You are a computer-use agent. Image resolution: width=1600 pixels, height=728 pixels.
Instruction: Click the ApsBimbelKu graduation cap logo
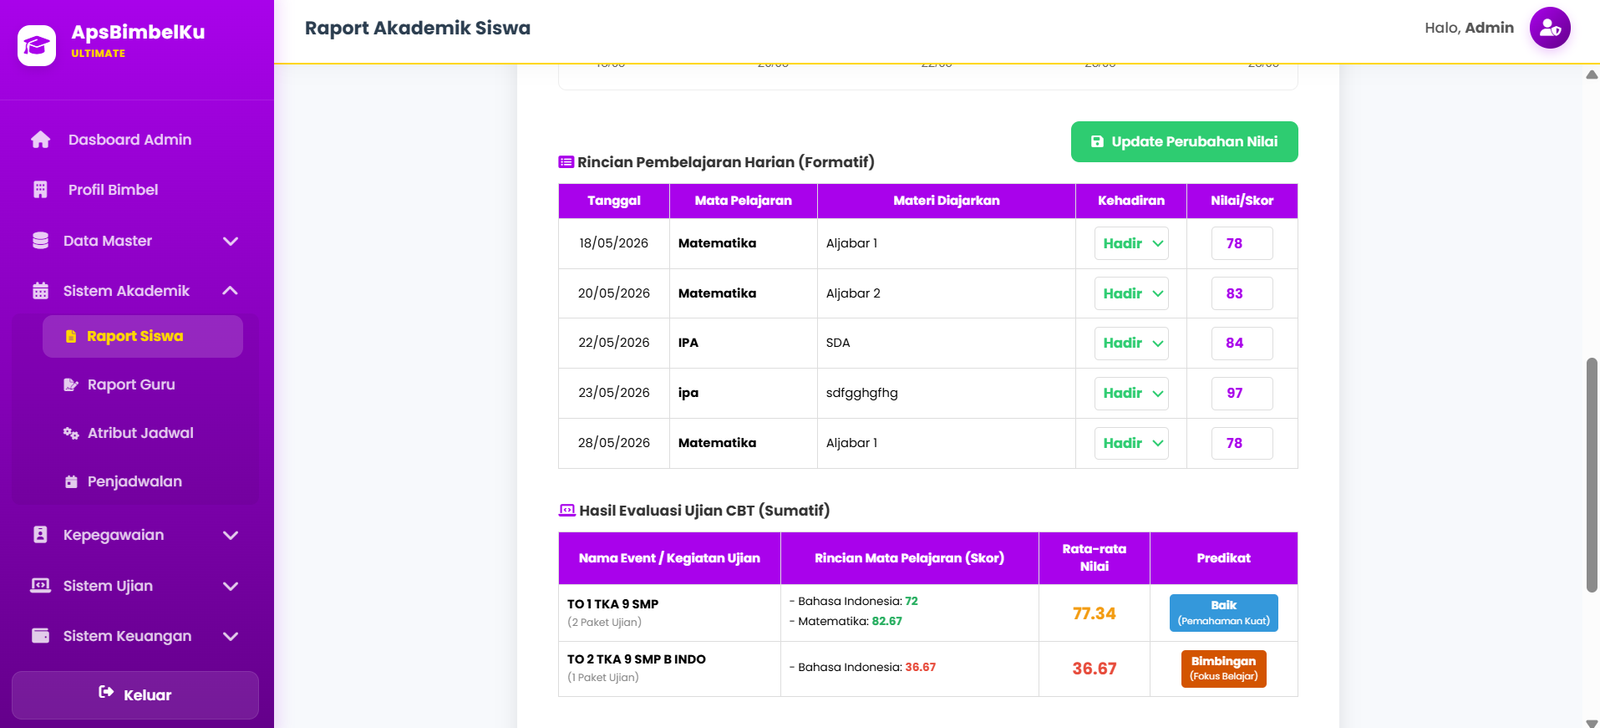[37, 46]
